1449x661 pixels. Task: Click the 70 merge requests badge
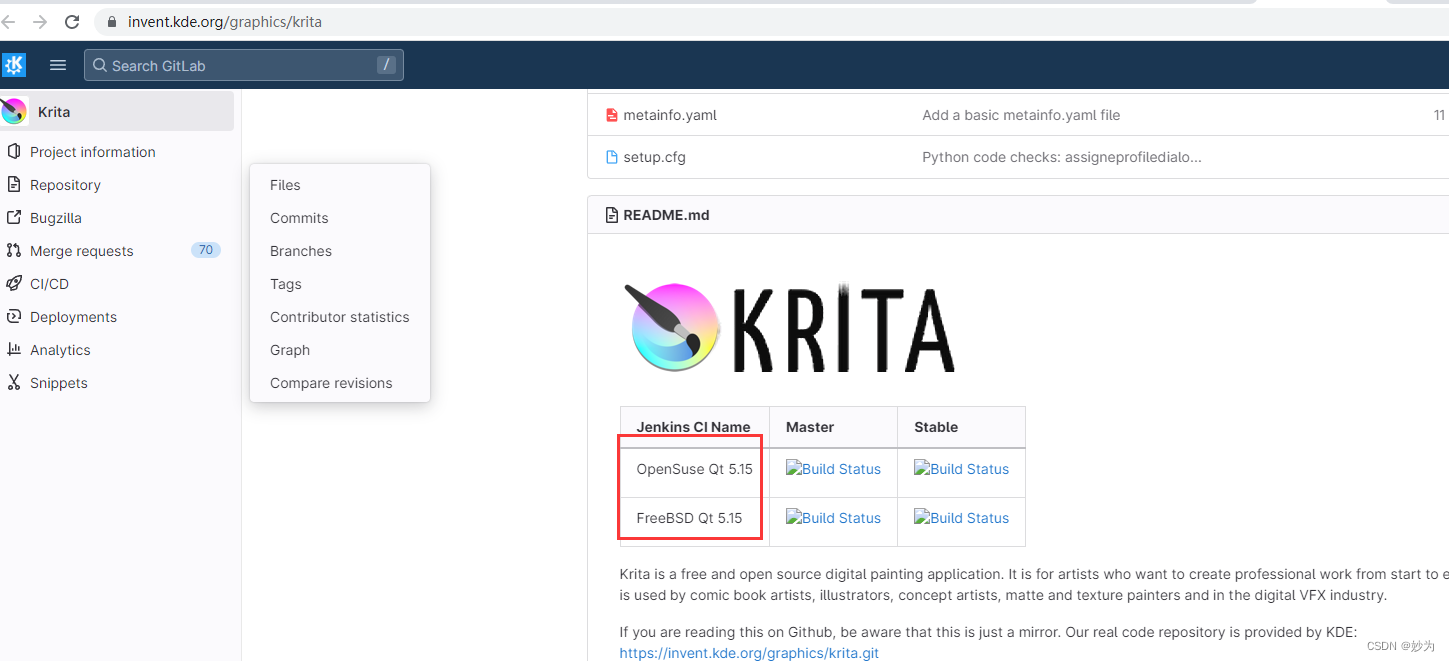206,250
